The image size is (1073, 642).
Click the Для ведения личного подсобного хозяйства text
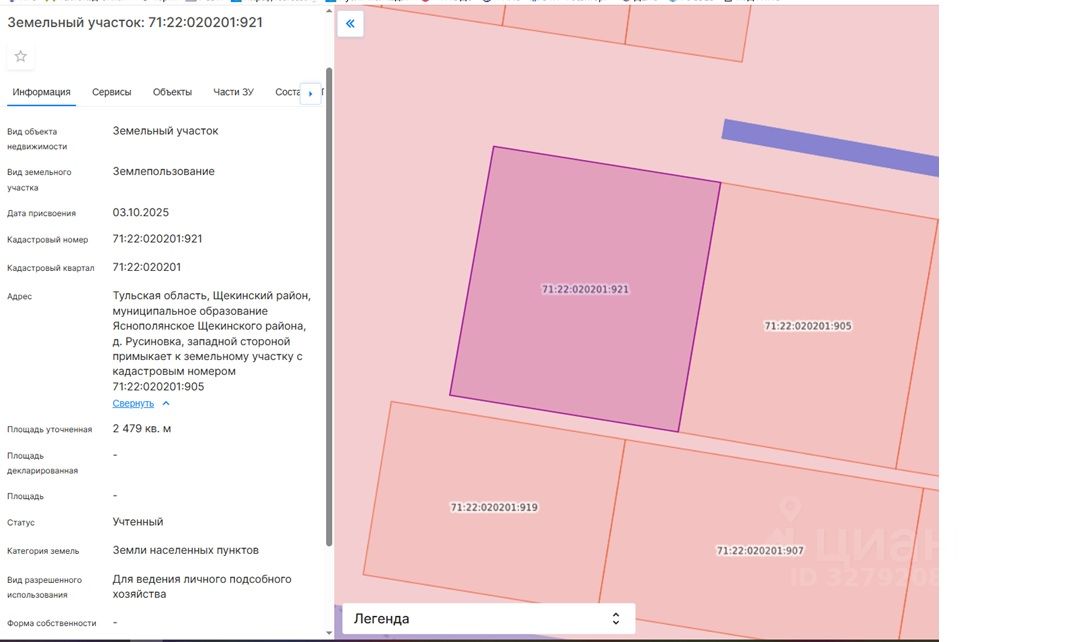click(202, 587)
